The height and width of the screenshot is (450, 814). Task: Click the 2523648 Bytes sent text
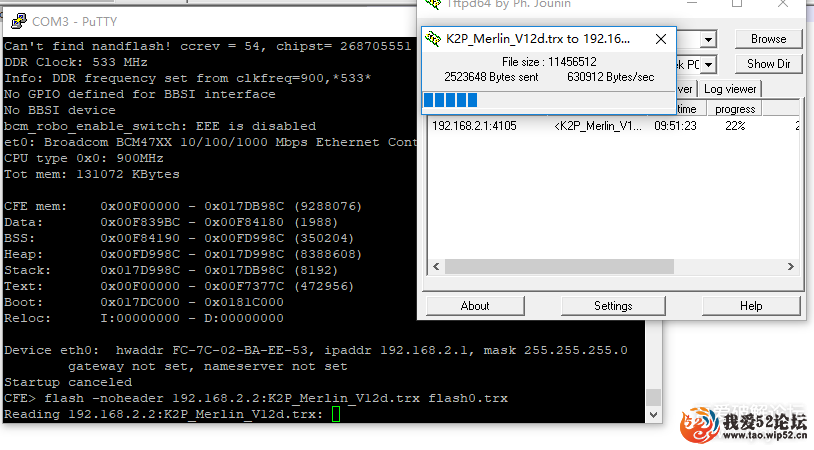[x=491, y=77]
